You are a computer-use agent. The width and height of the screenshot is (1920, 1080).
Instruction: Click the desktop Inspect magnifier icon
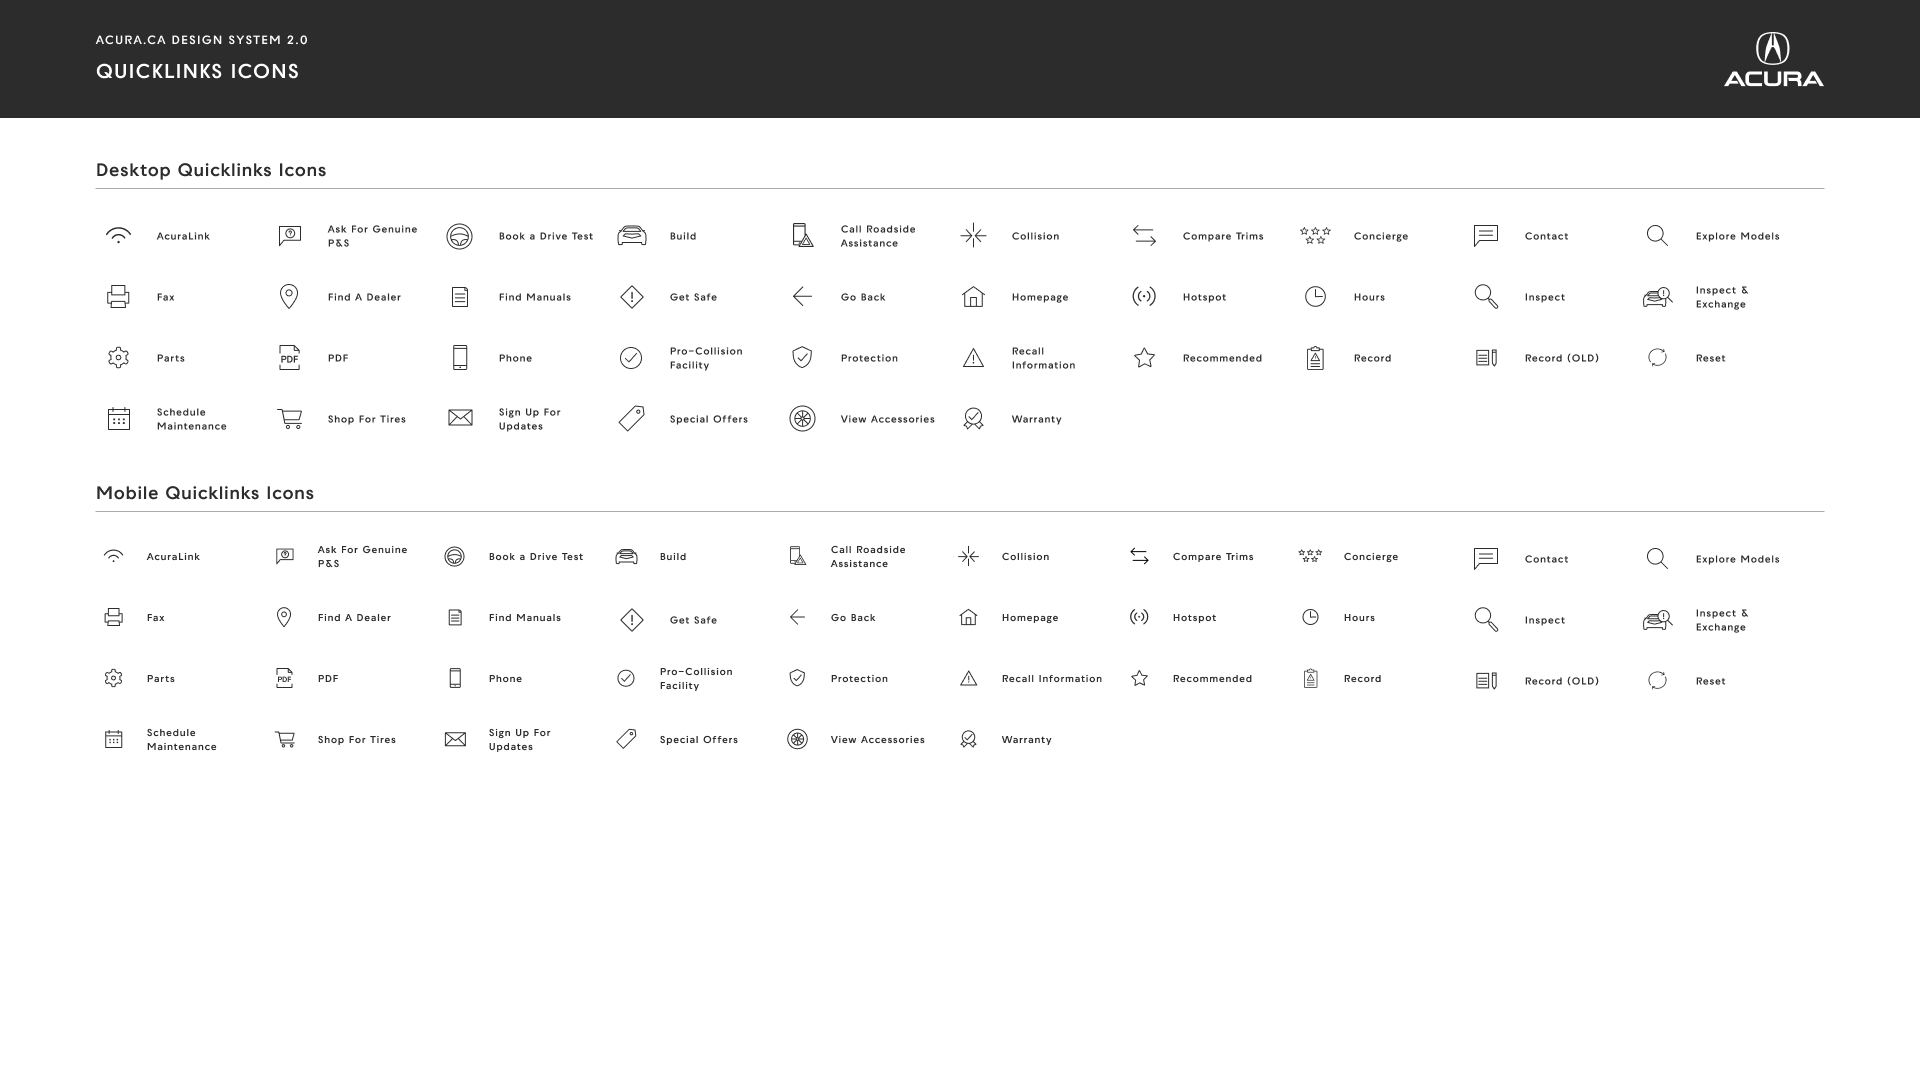tap(1486, 297)
